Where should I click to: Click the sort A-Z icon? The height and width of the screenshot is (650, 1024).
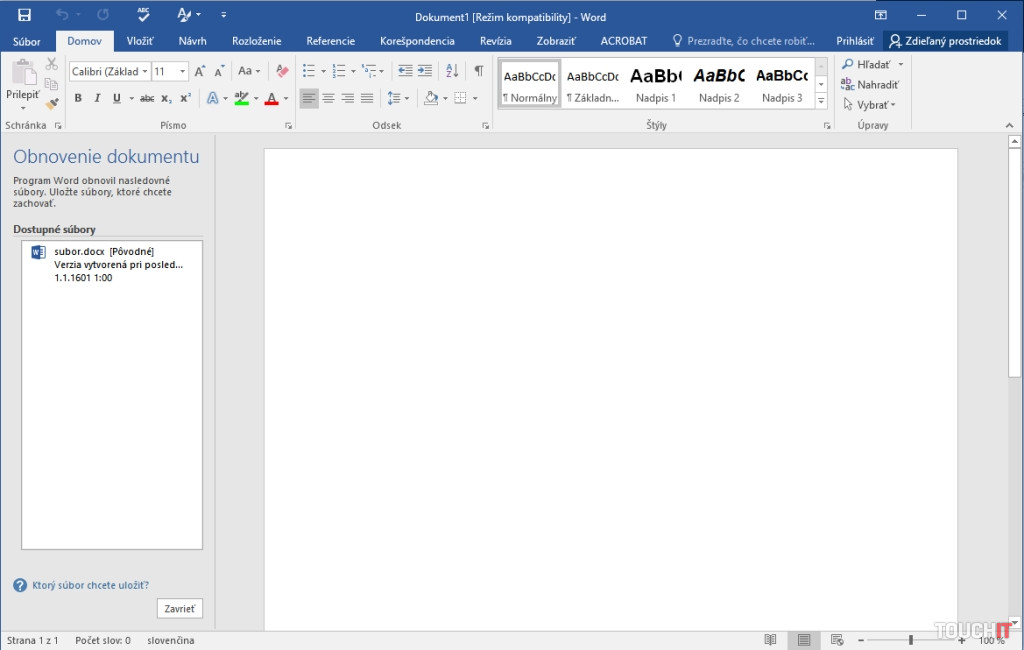tap(451, 71)
